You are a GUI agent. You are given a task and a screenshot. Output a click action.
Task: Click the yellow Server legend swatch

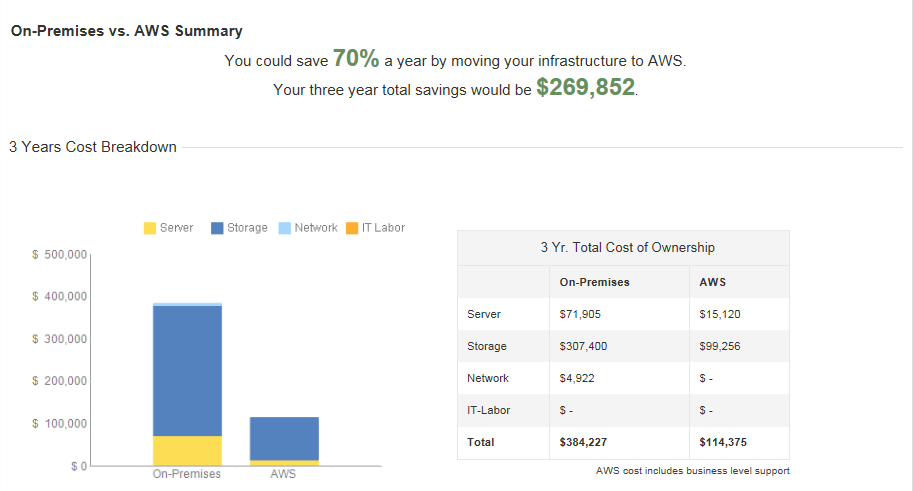(x=150, y=228)
